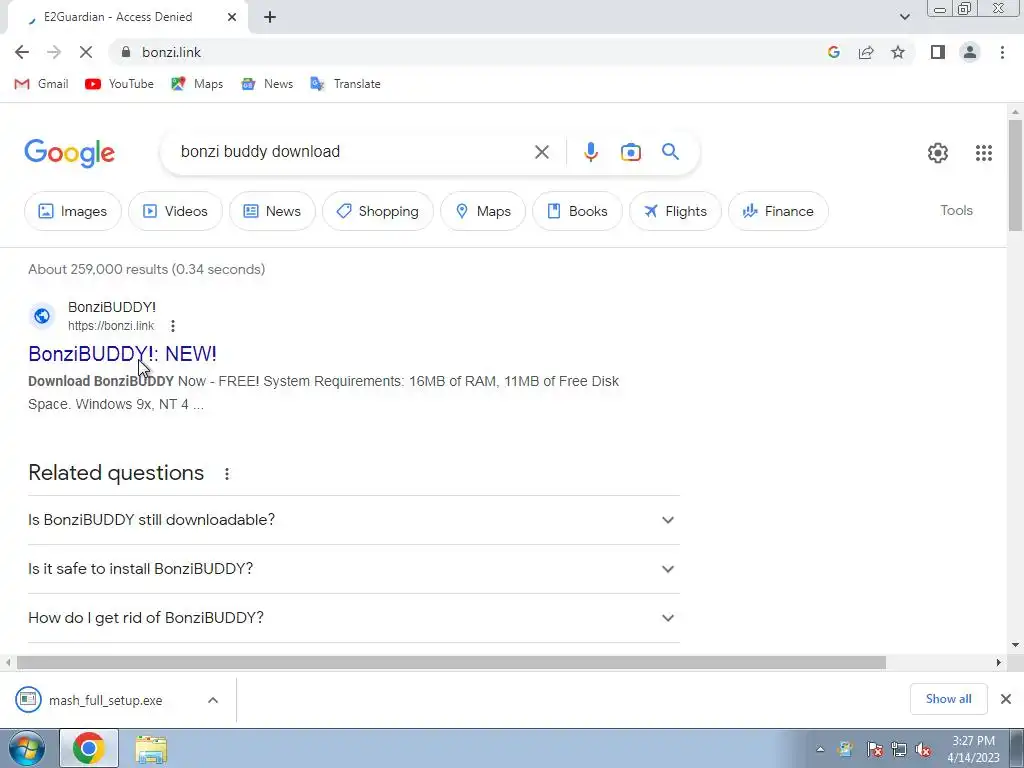This screenshot has height=768, width=1024.
Task: Open Google quick settings gear
Action: pos(938,153)
